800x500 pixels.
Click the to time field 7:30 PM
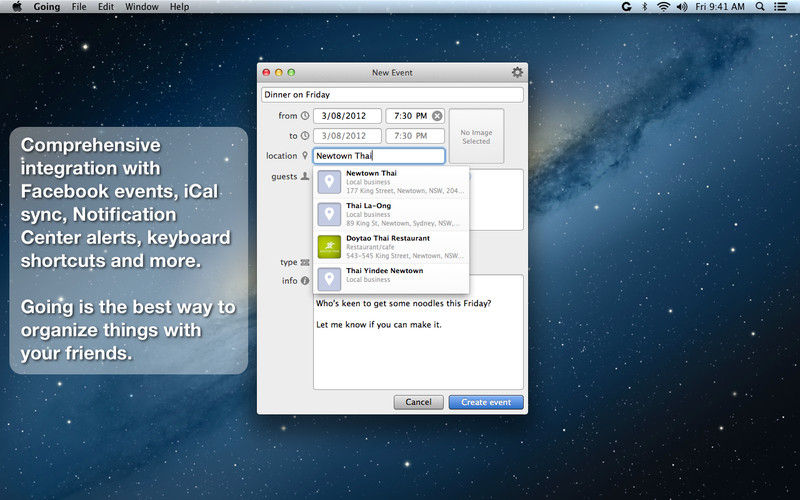point(415,136)
